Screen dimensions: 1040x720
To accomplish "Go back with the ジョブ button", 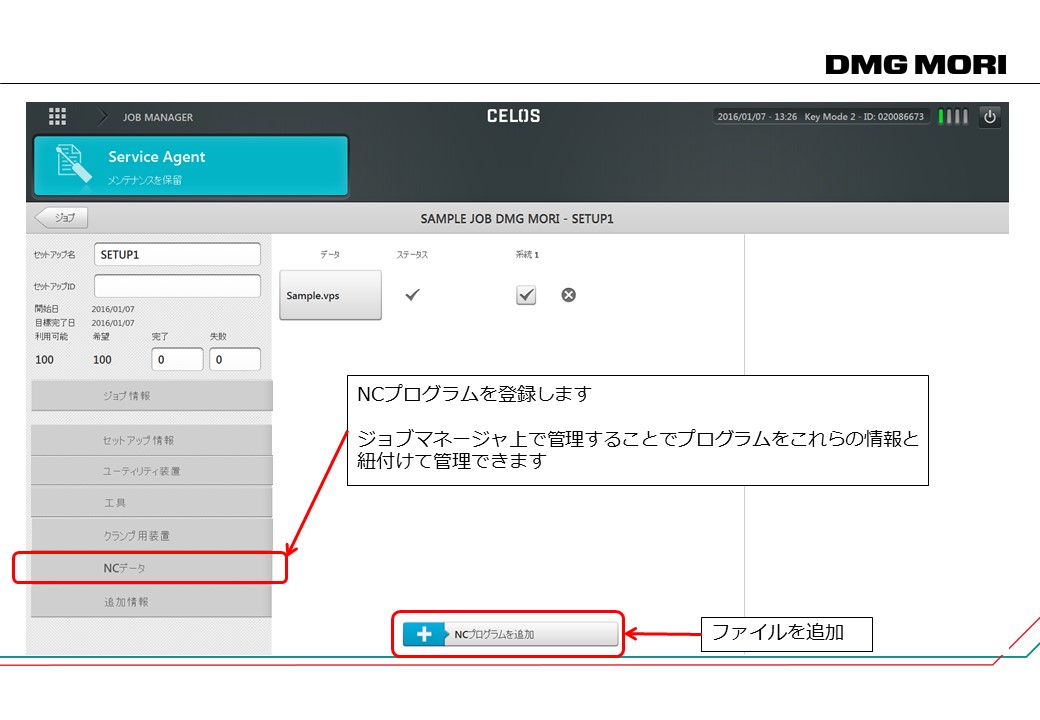I will click(x=61, y=217).
